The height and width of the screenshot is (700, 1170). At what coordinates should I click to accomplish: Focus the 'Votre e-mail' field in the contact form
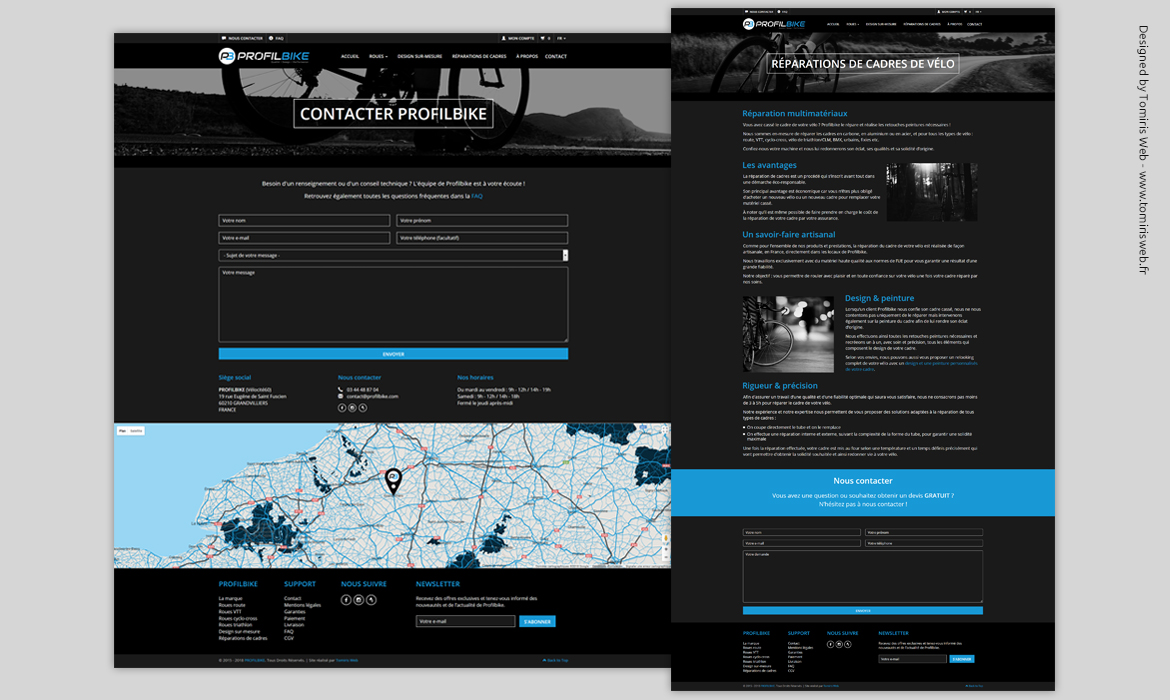[x=304, y=238]
